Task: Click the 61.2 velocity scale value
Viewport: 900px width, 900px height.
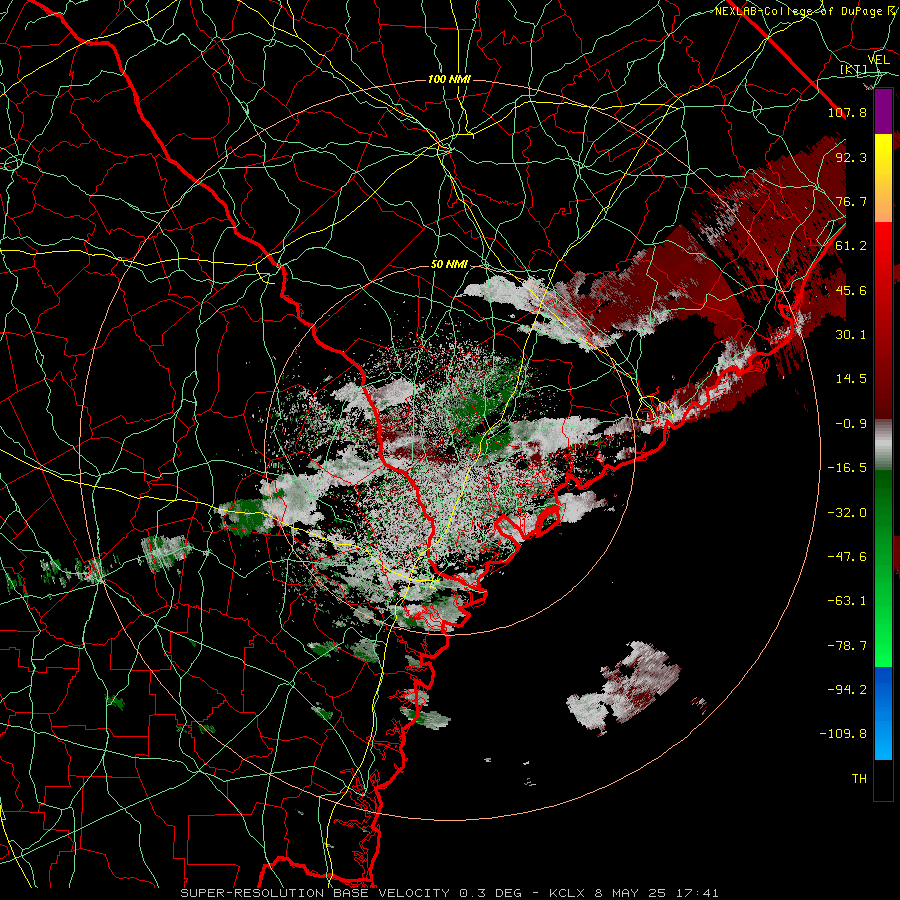Action: click(851, 246)
